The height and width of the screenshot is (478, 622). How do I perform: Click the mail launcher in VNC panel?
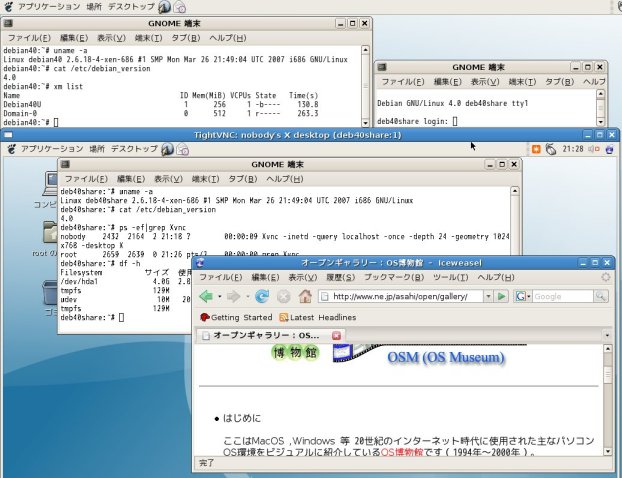point(182,150)
